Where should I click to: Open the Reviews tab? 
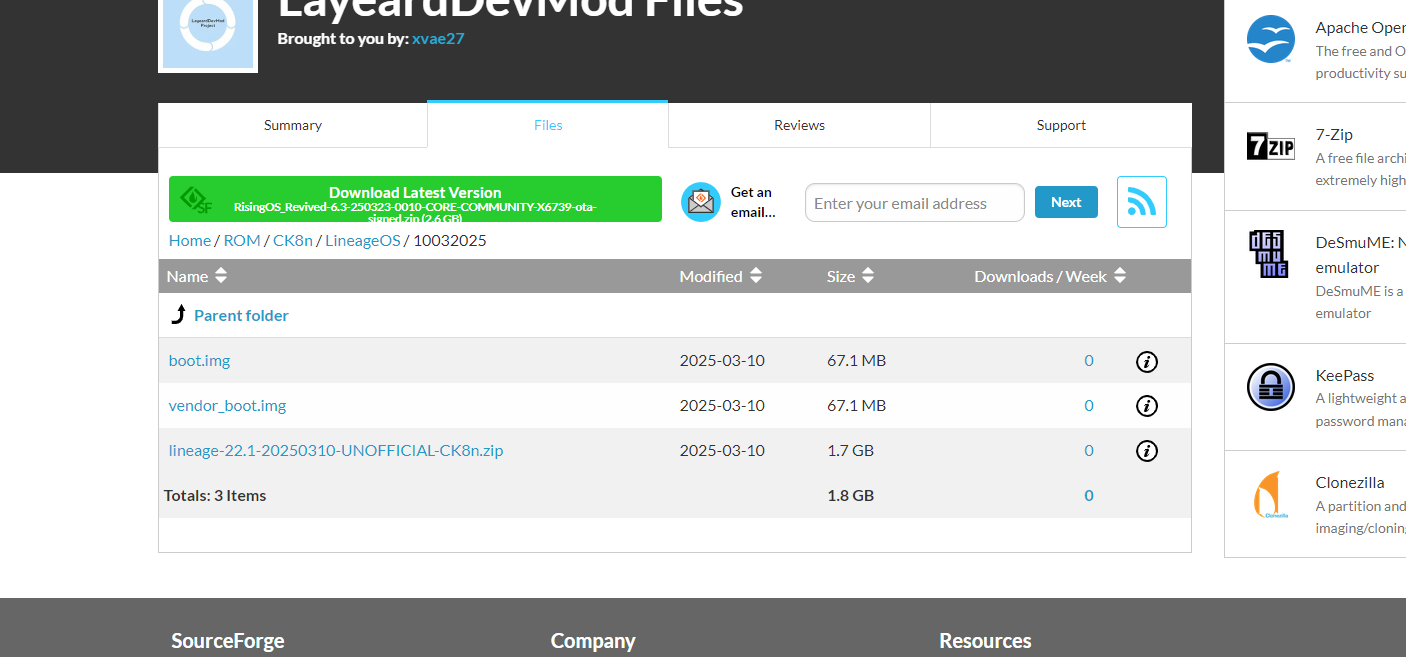(x=799, y=125)
